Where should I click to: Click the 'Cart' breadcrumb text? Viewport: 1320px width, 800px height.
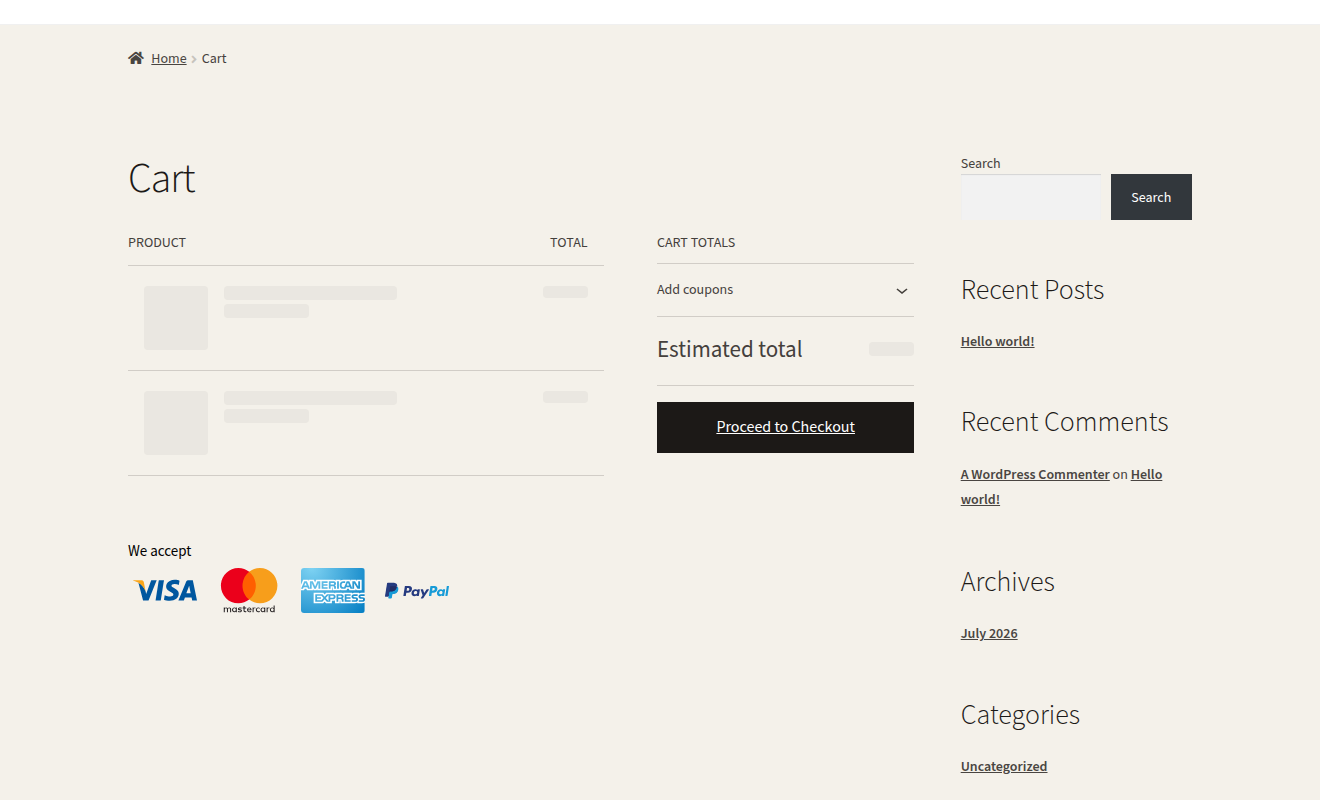pos(214,58)
